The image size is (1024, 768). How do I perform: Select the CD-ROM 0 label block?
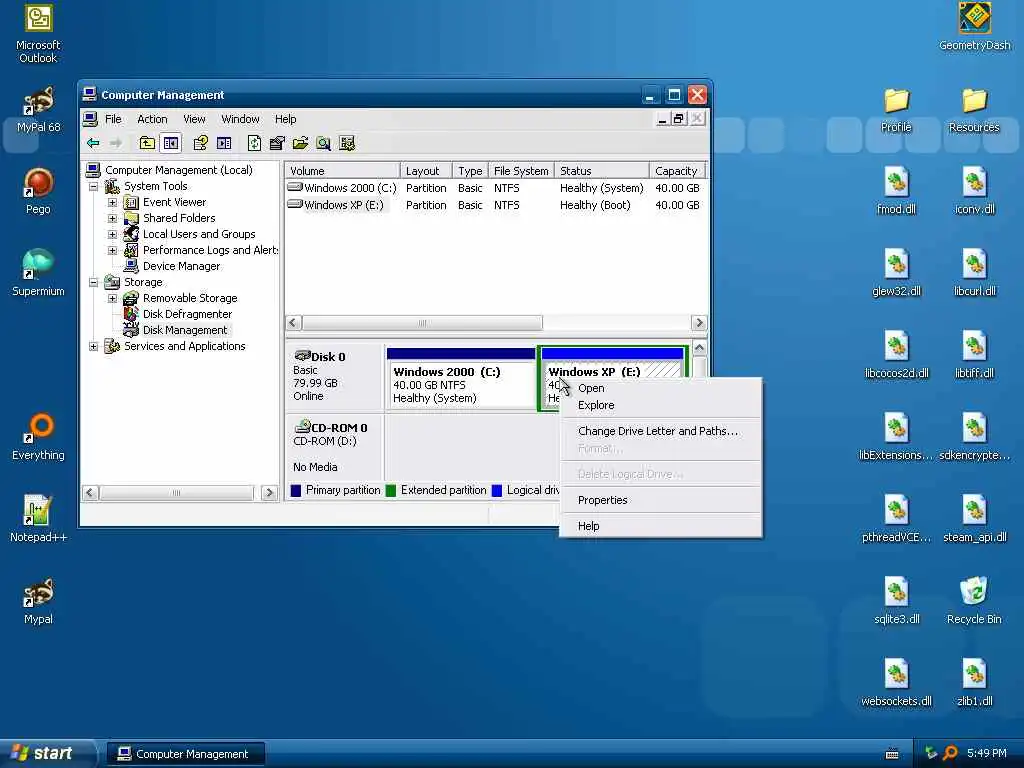point(334,447)
